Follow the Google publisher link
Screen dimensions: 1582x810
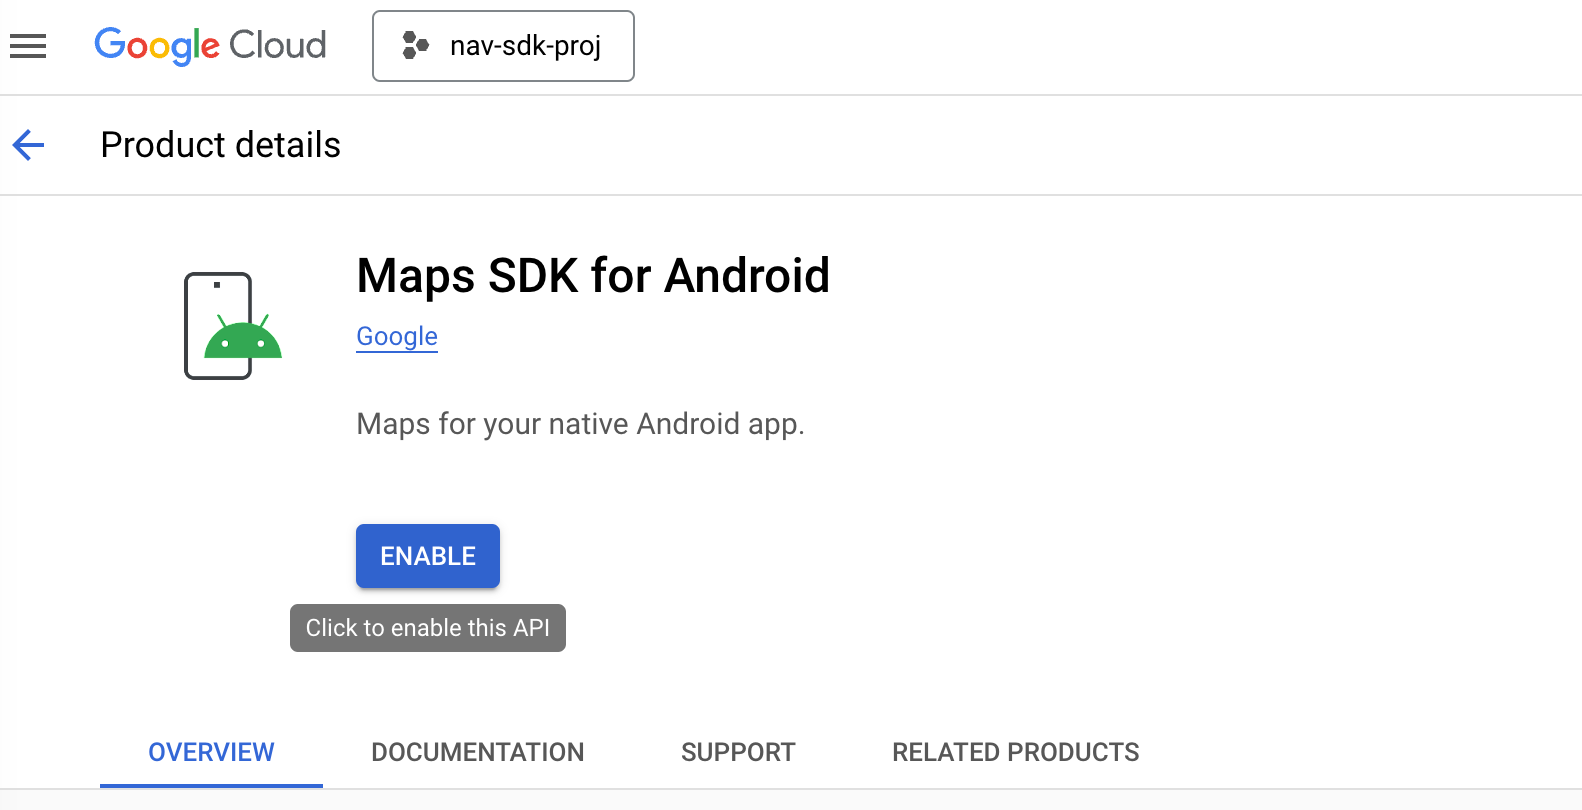point(397,337)
